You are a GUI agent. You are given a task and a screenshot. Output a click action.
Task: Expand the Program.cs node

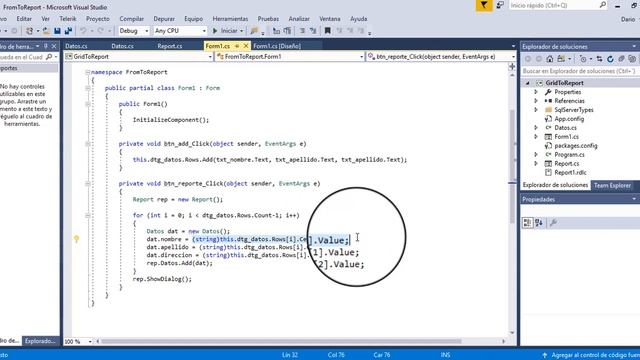536,155
